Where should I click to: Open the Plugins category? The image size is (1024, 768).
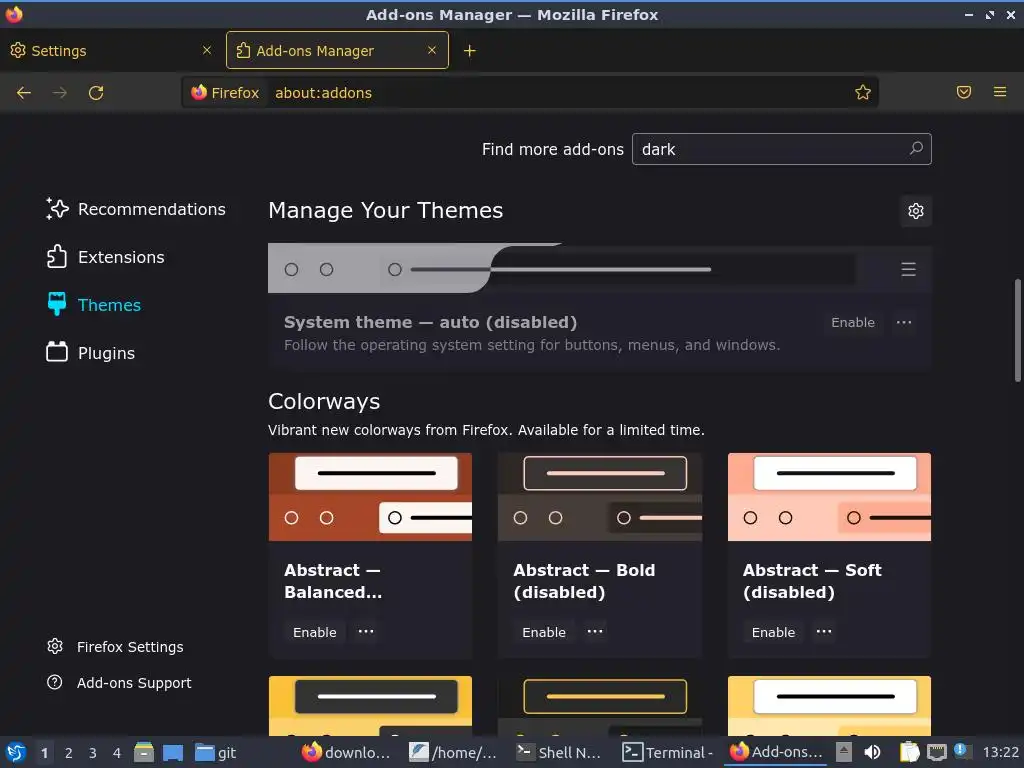(90, 353)
